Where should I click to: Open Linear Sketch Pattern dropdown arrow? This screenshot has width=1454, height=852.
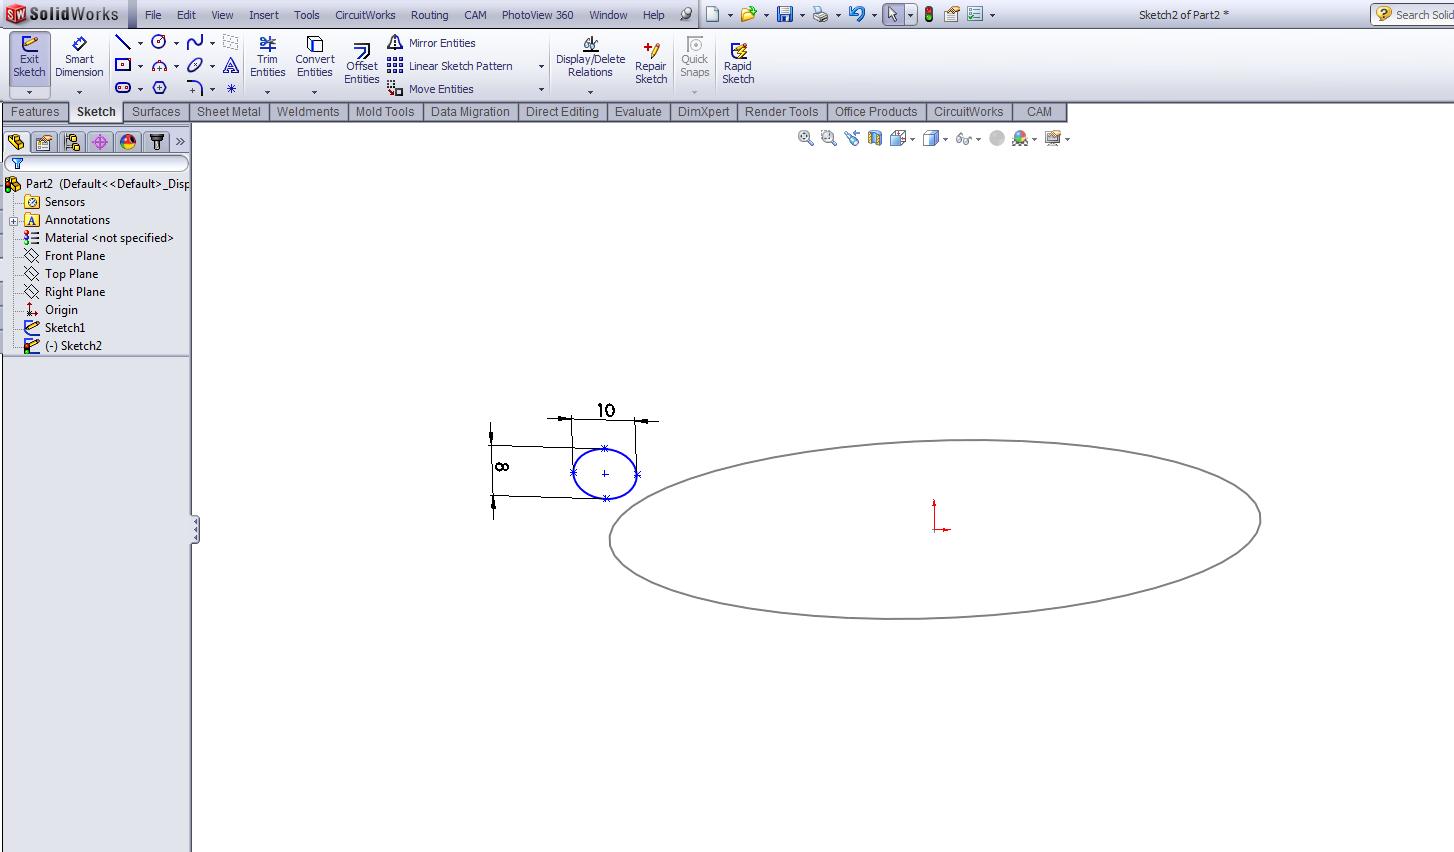tap(541, 66)
